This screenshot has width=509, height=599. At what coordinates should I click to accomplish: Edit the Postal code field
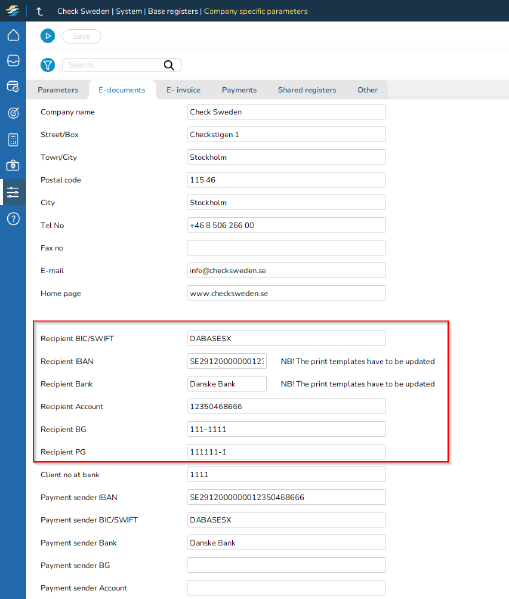(286, 180)
